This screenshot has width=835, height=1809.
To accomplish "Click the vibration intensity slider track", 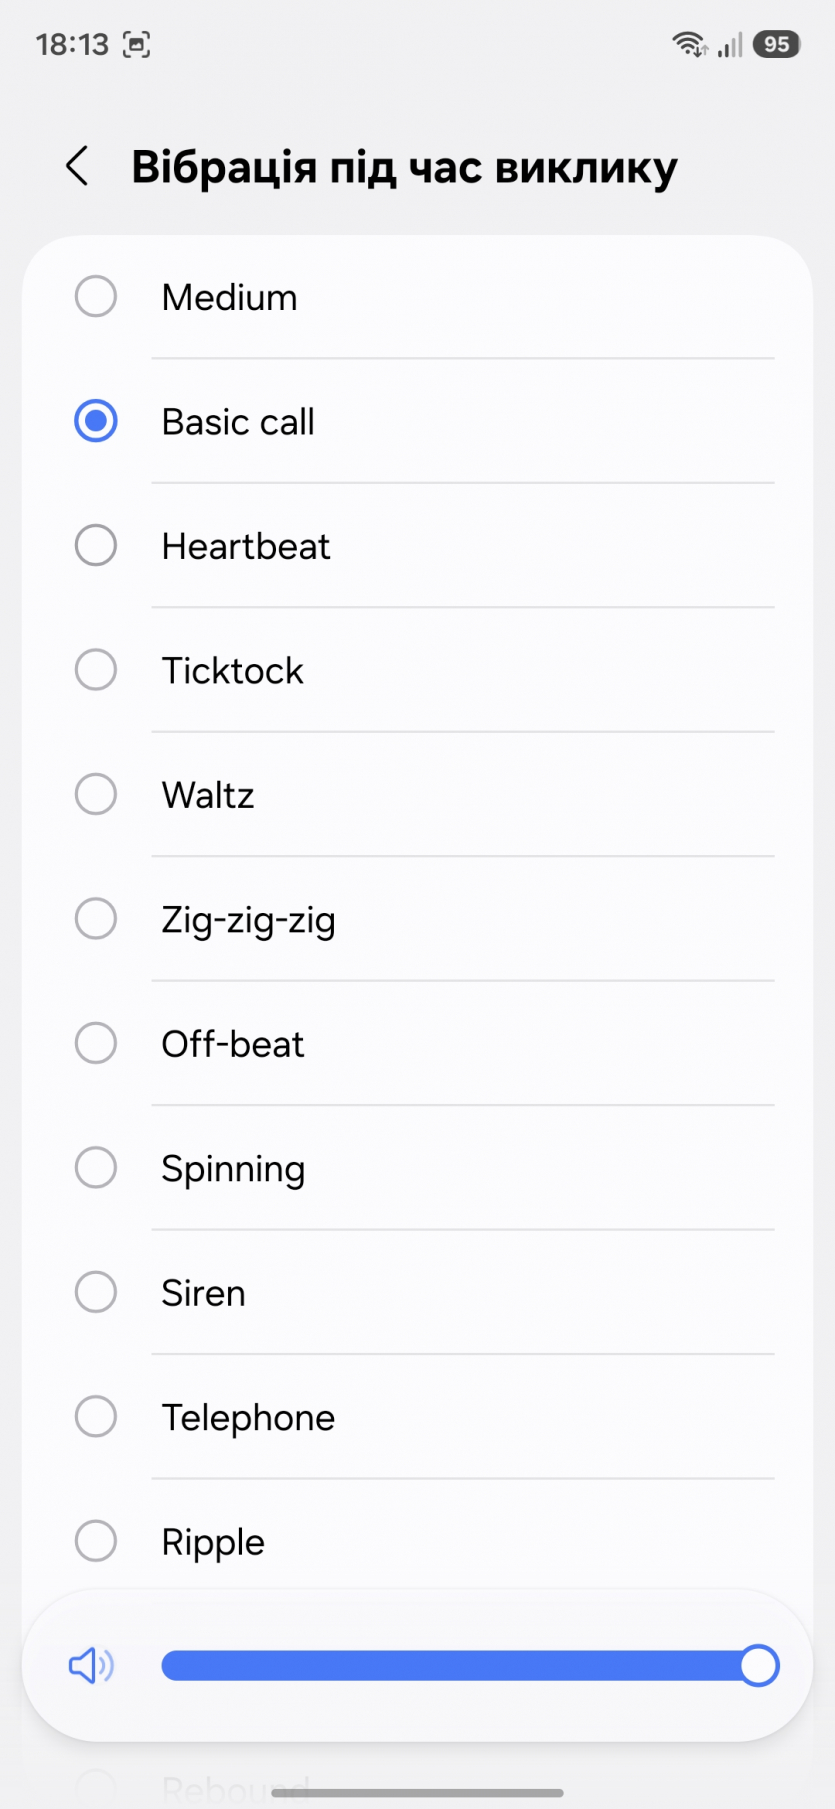I will coord(450,1666).
